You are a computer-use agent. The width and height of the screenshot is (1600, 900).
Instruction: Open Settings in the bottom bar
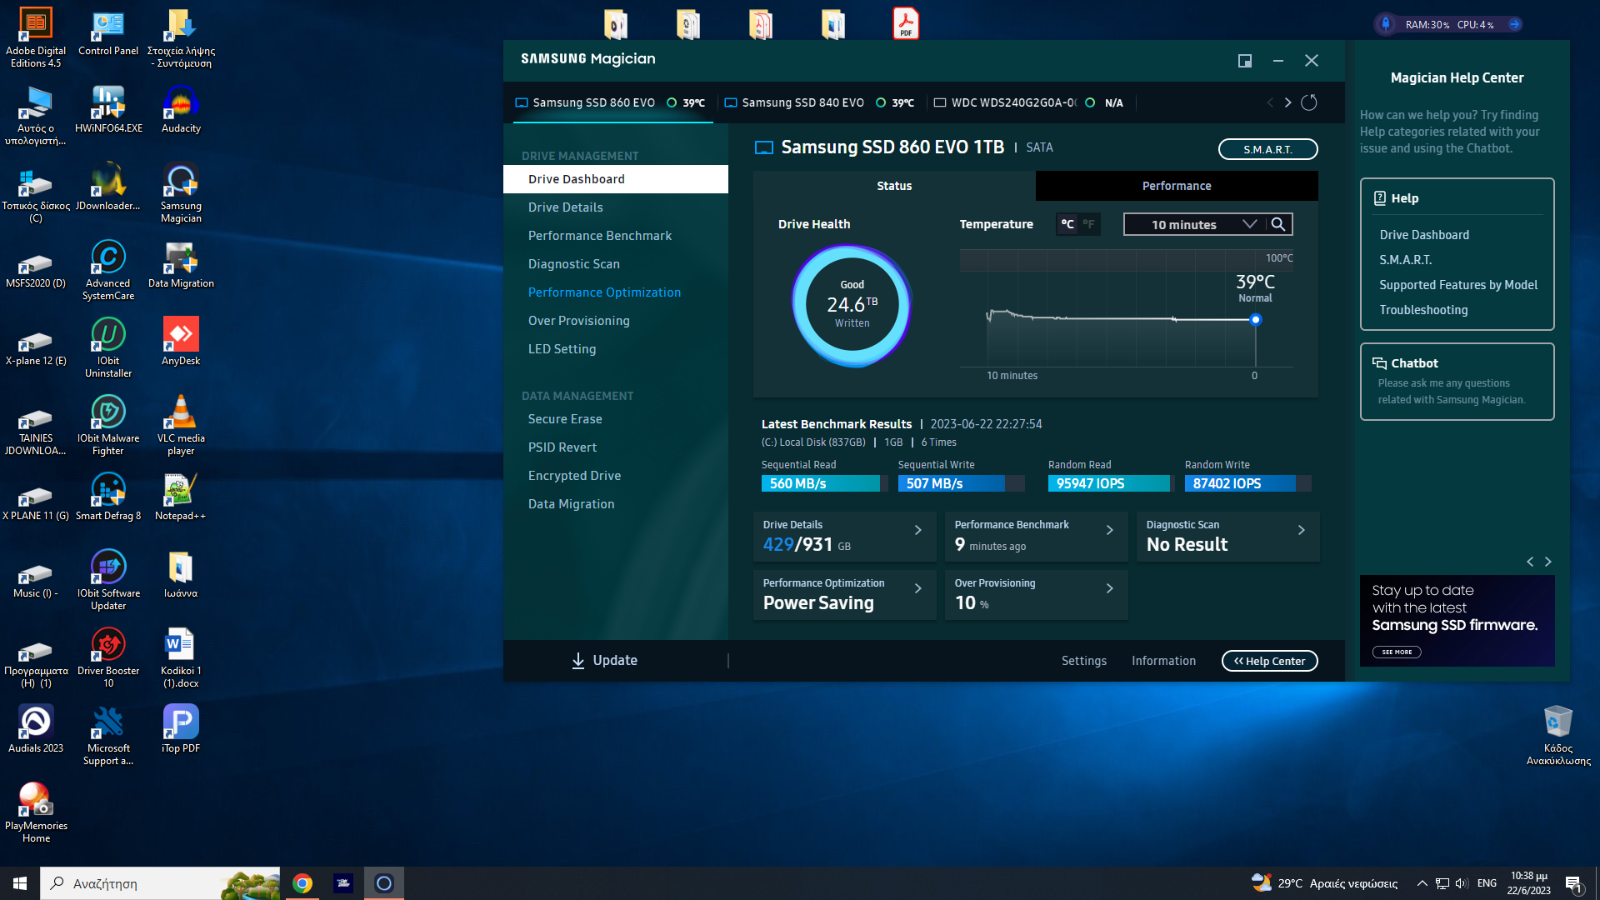(1084, 661)
